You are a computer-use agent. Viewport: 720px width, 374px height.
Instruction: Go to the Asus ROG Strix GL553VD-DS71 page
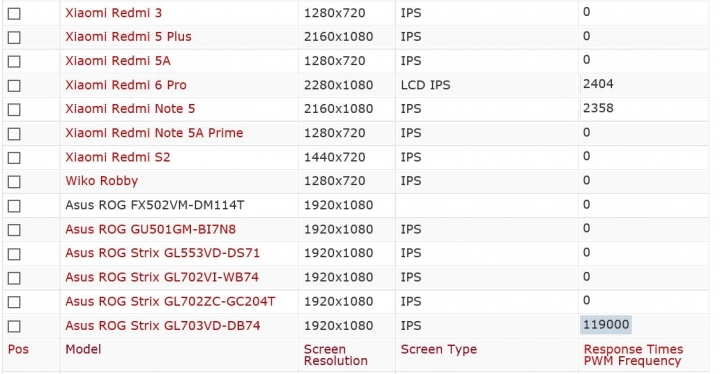162,253
